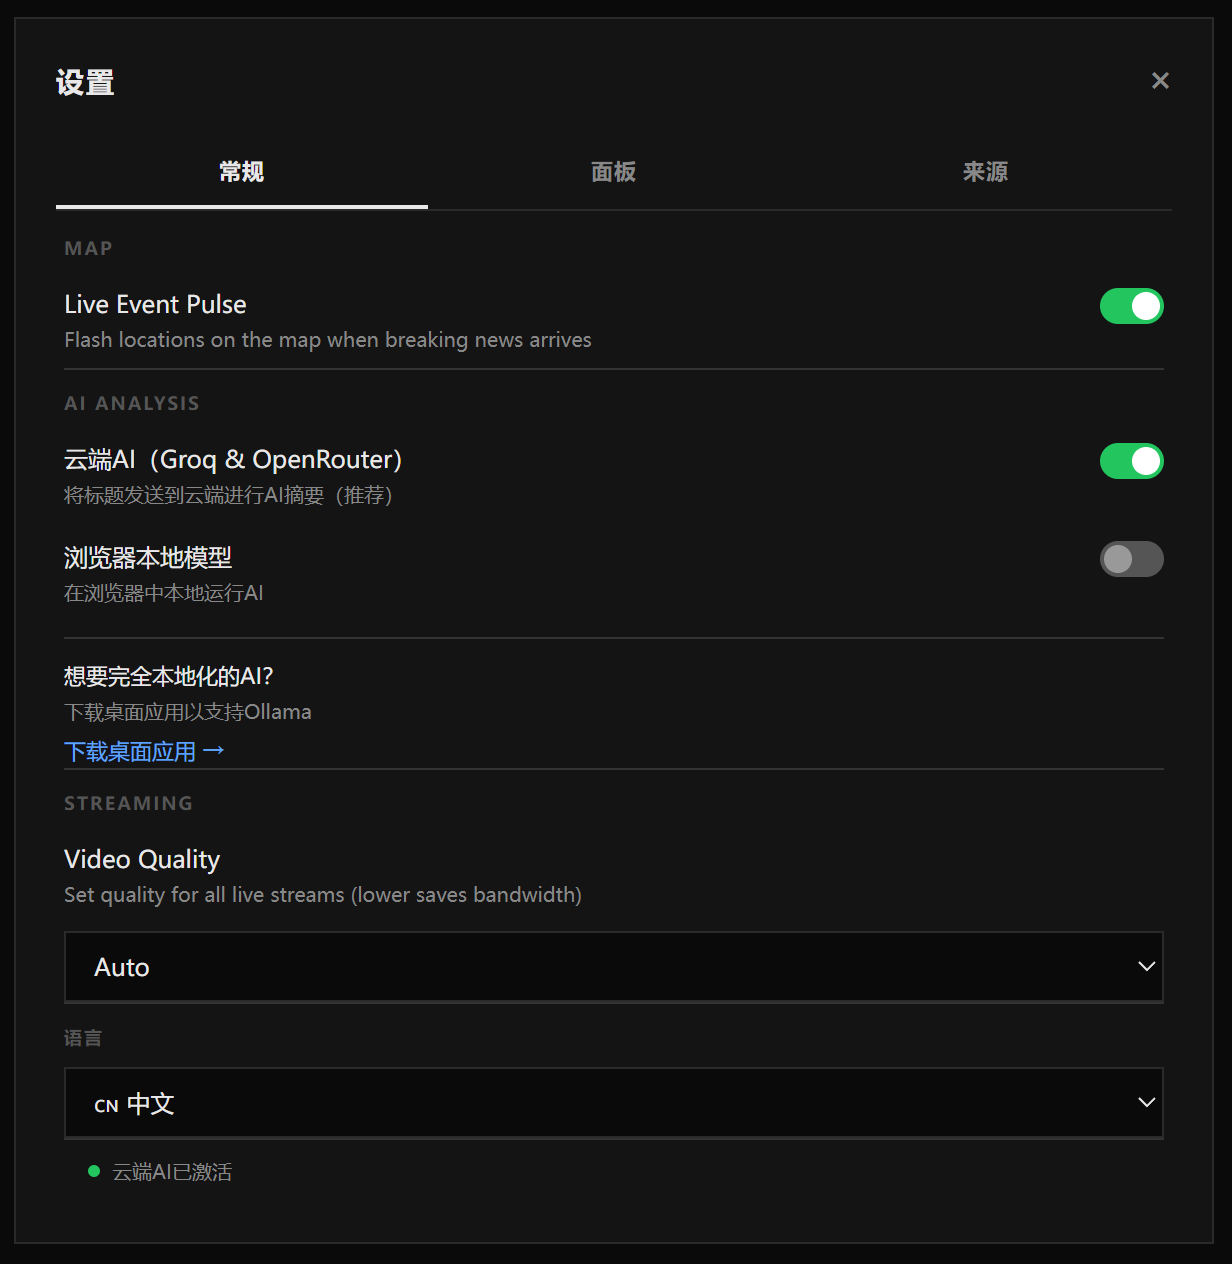Viewport: 1232px width, 1264px height.
Task: Click the chevron on the 语言 selector
Action: 1146,1103
